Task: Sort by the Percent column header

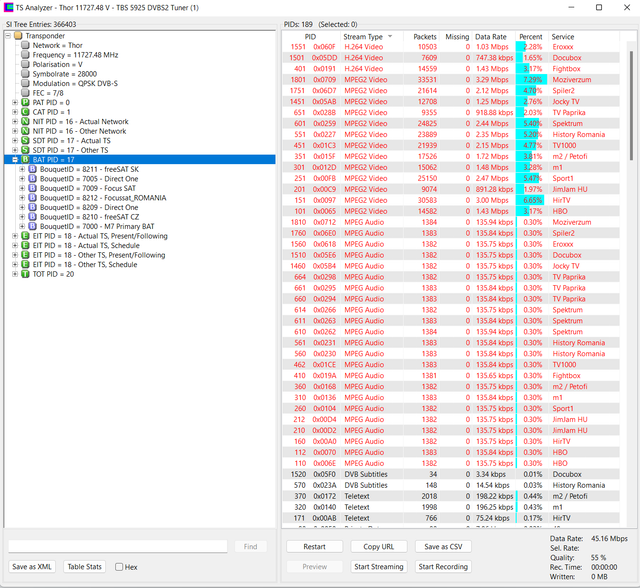Action: 531,37
